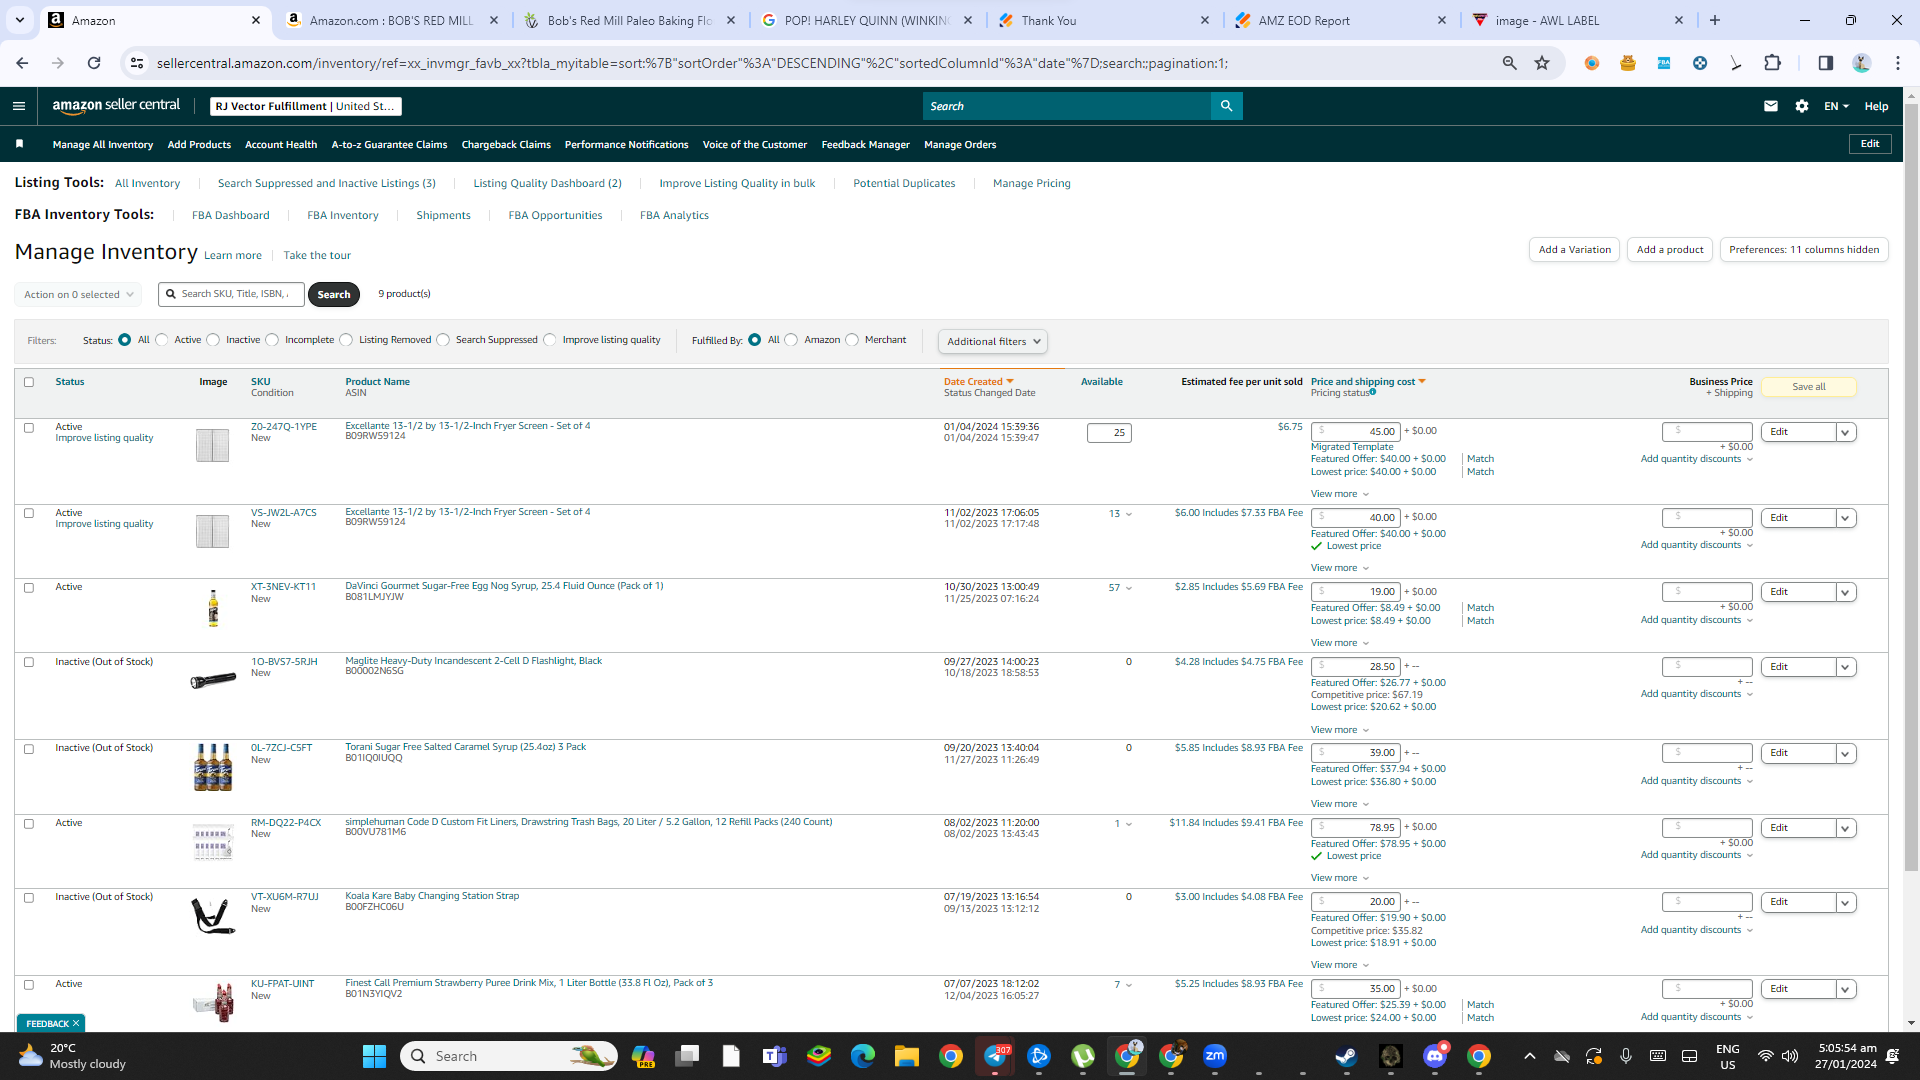Check the row for DaVinci Egg Nog Syrup
The height and width of the screenshot is (1080, 1920).
(x=29, y=588)
